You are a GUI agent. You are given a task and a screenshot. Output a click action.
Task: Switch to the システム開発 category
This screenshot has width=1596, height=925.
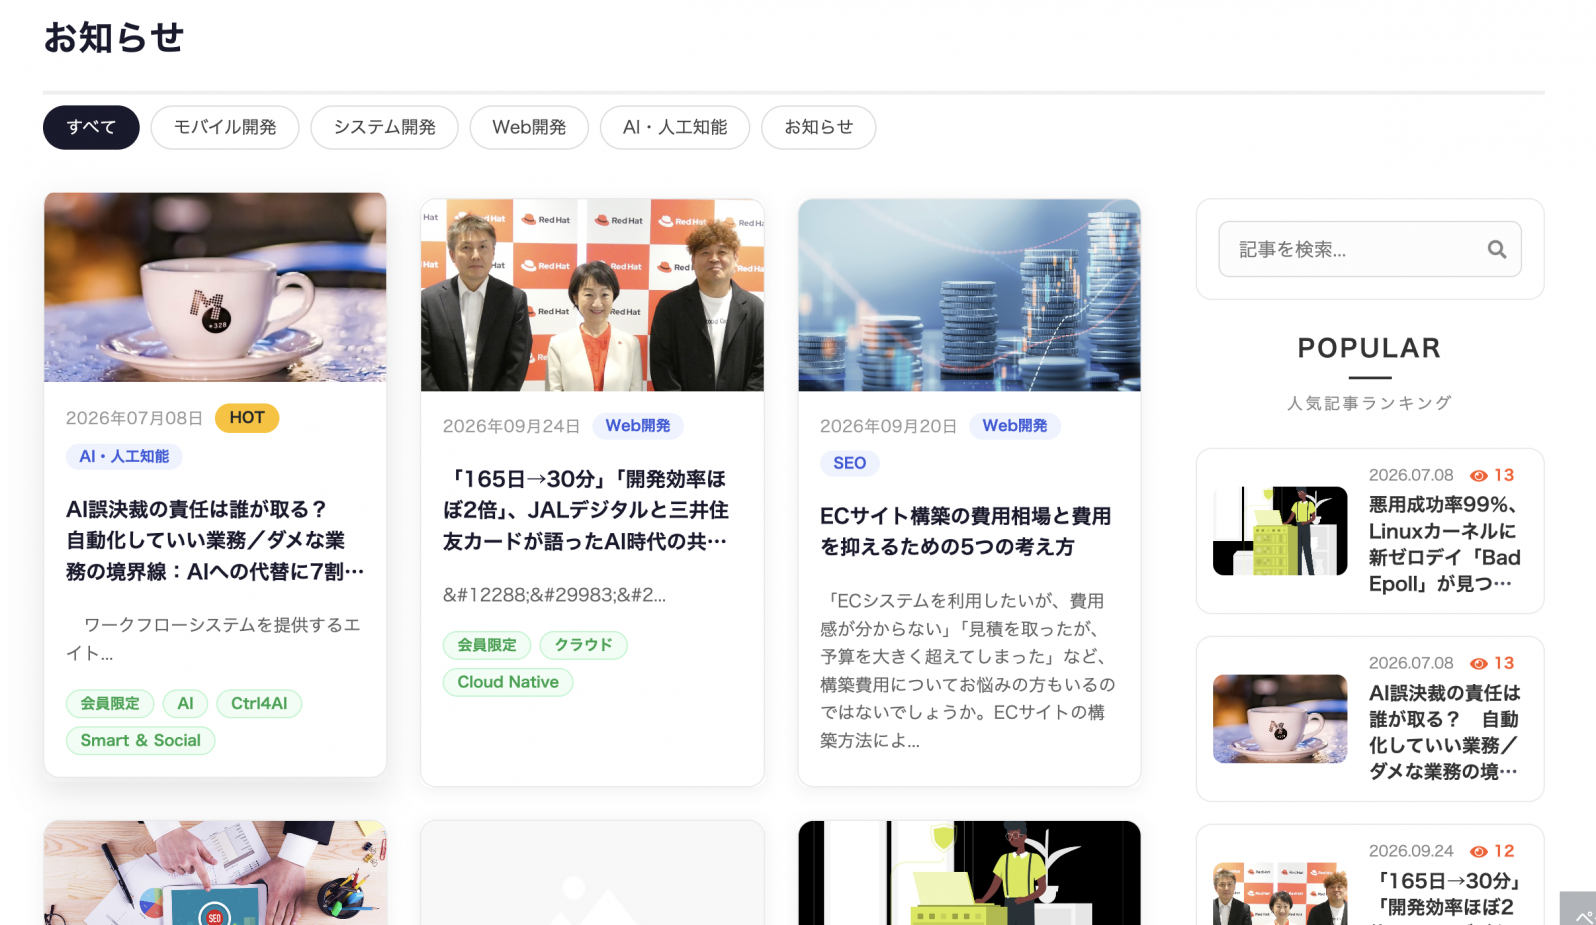pyautogui.click(x=384, y=127)
